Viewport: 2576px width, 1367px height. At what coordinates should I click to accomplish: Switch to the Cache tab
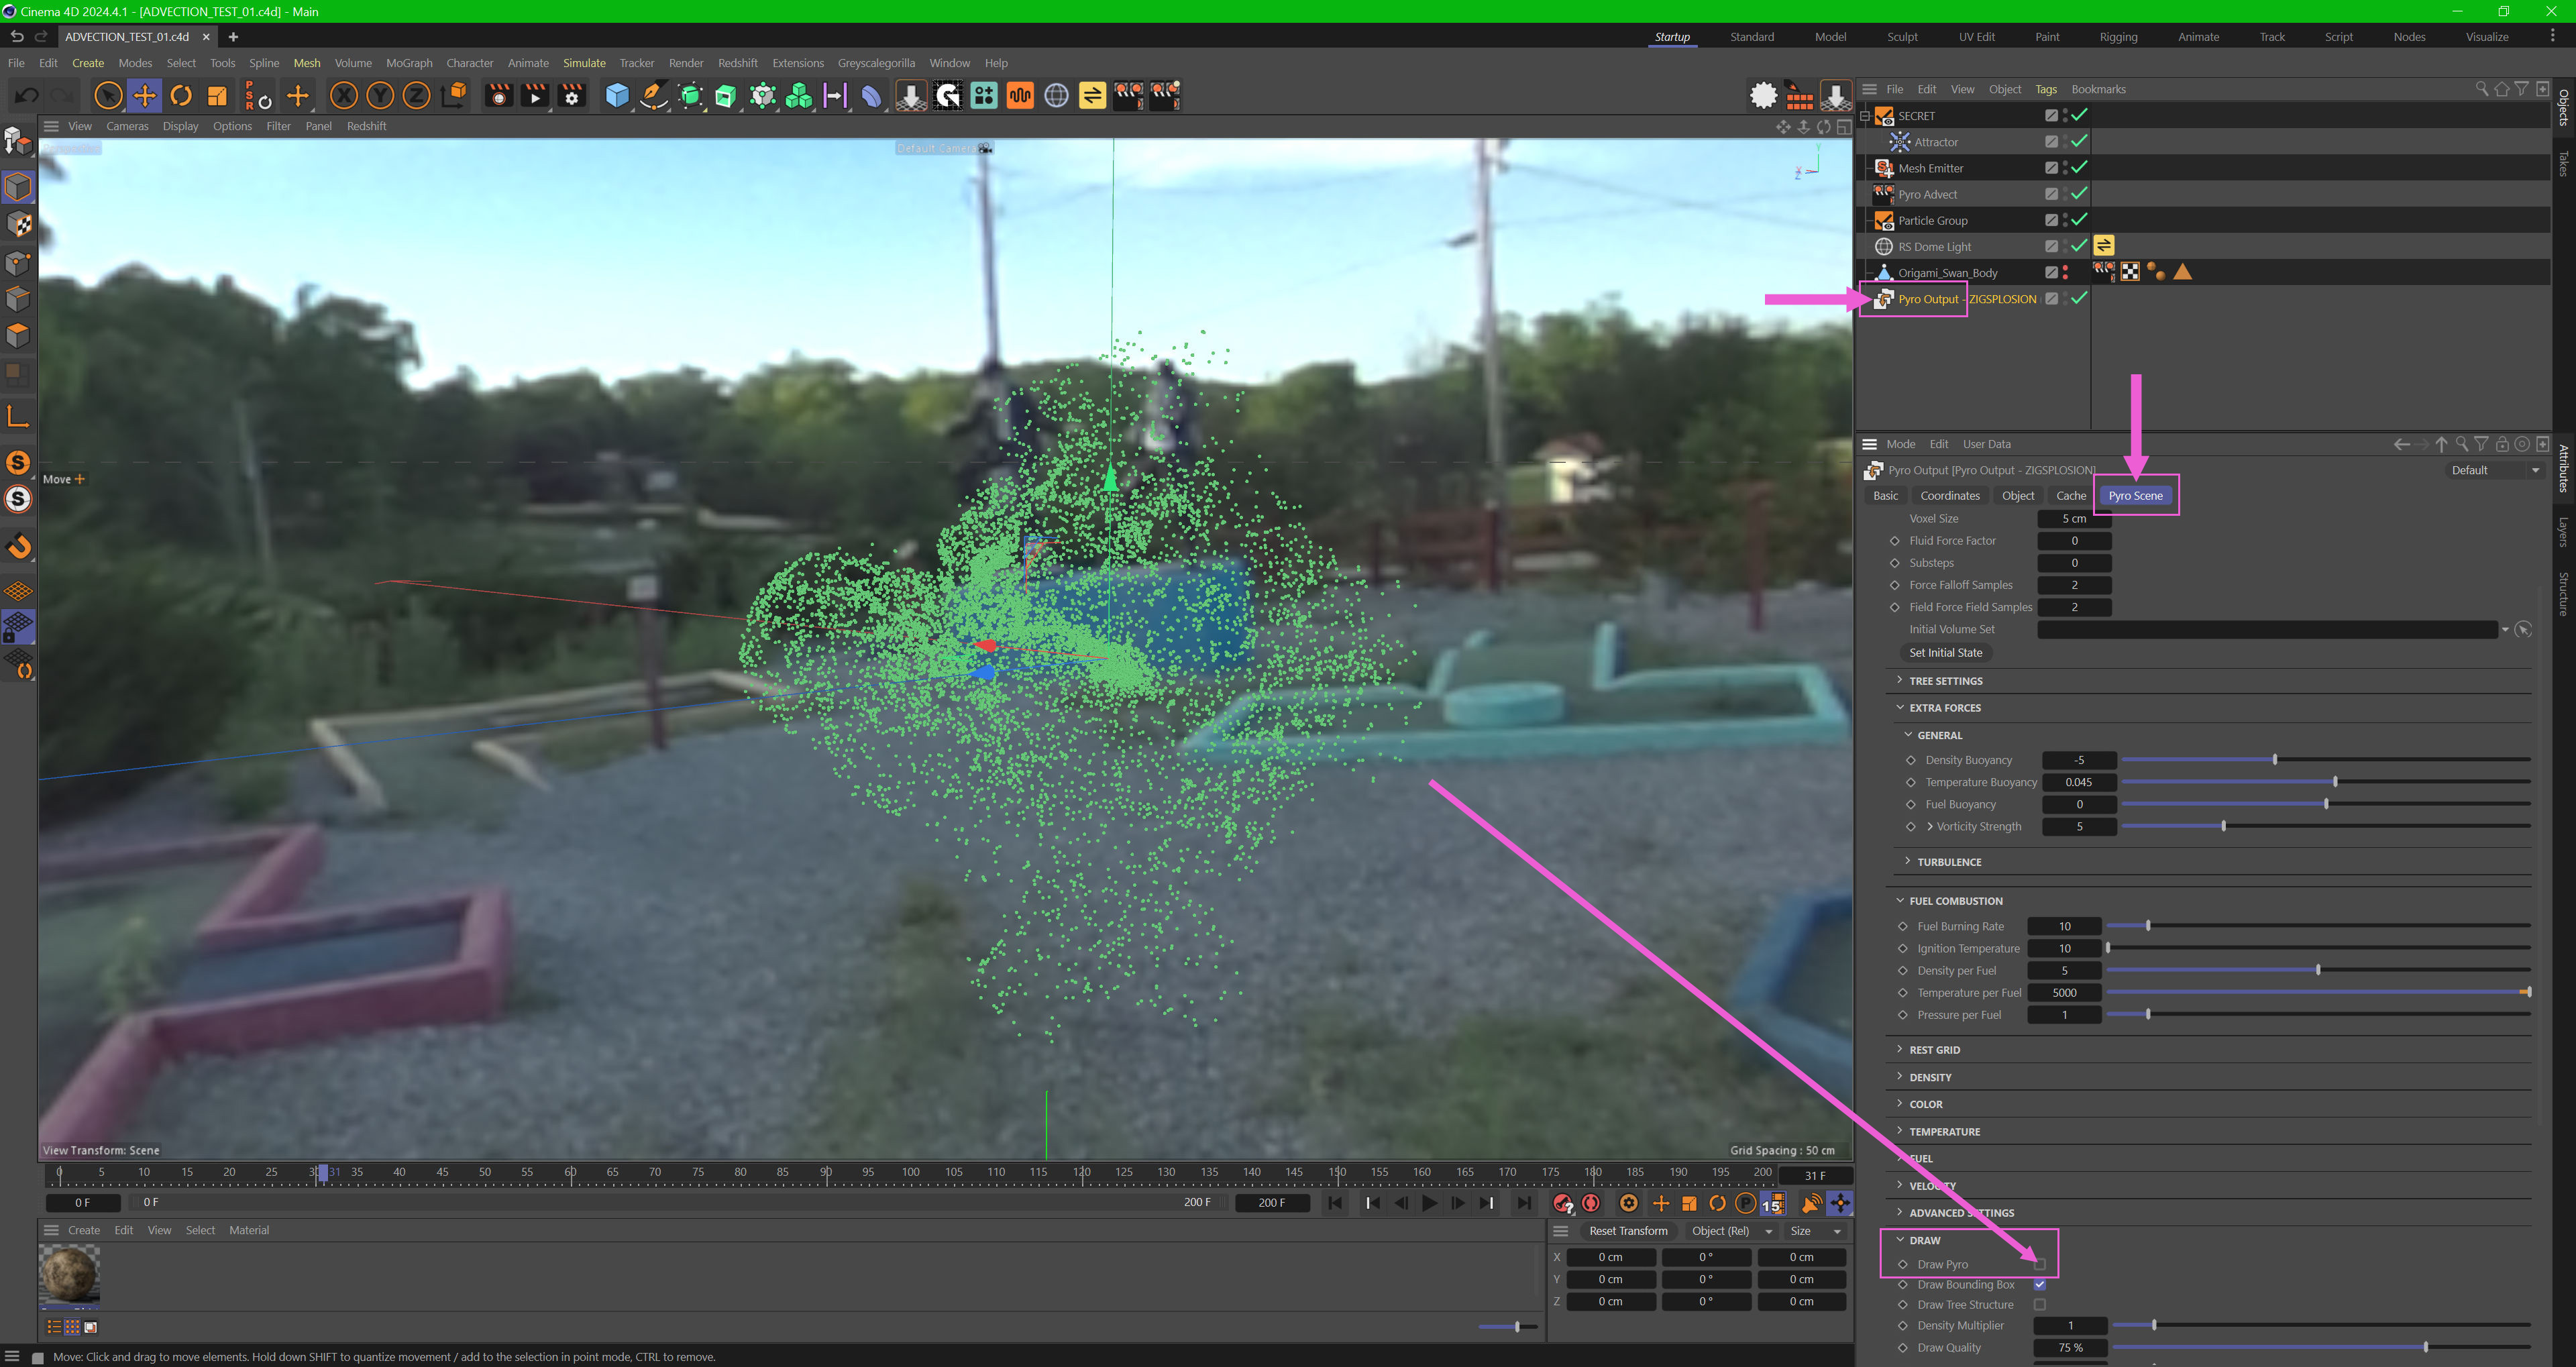tap(2070, 496)
